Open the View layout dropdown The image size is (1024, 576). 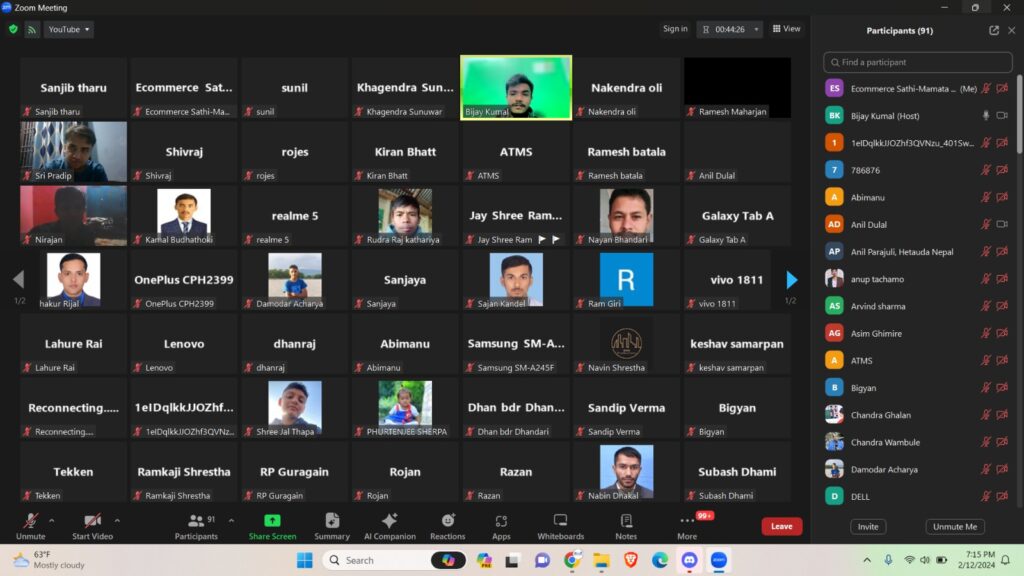point(786,29)
